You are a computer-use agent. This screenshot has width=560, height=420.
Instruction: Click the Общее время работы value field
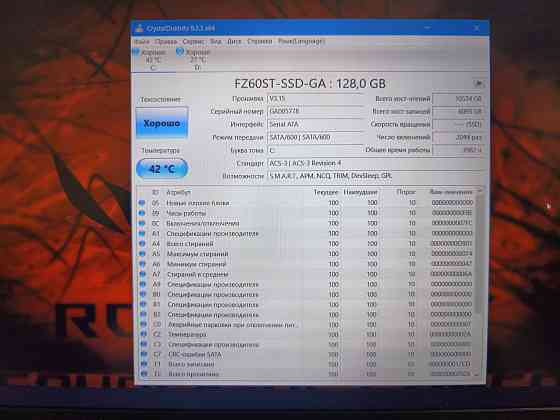(x=458, y=150)
